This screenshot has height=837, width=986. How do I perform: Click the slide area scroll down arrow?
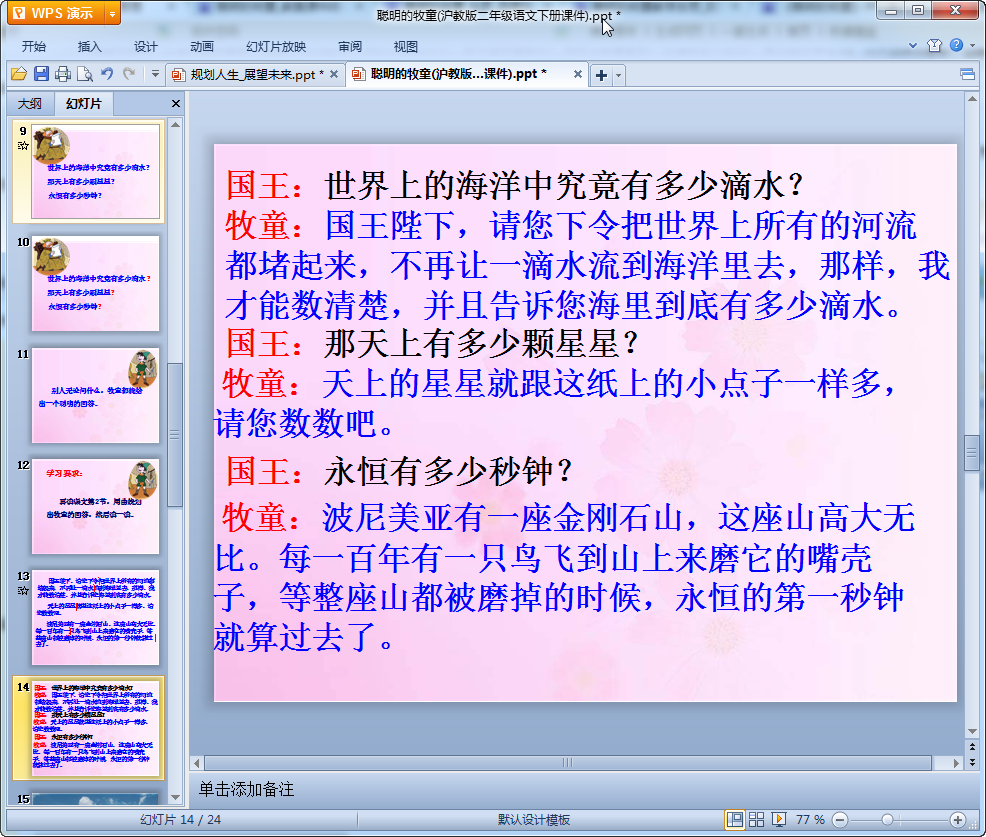[972, 731]
